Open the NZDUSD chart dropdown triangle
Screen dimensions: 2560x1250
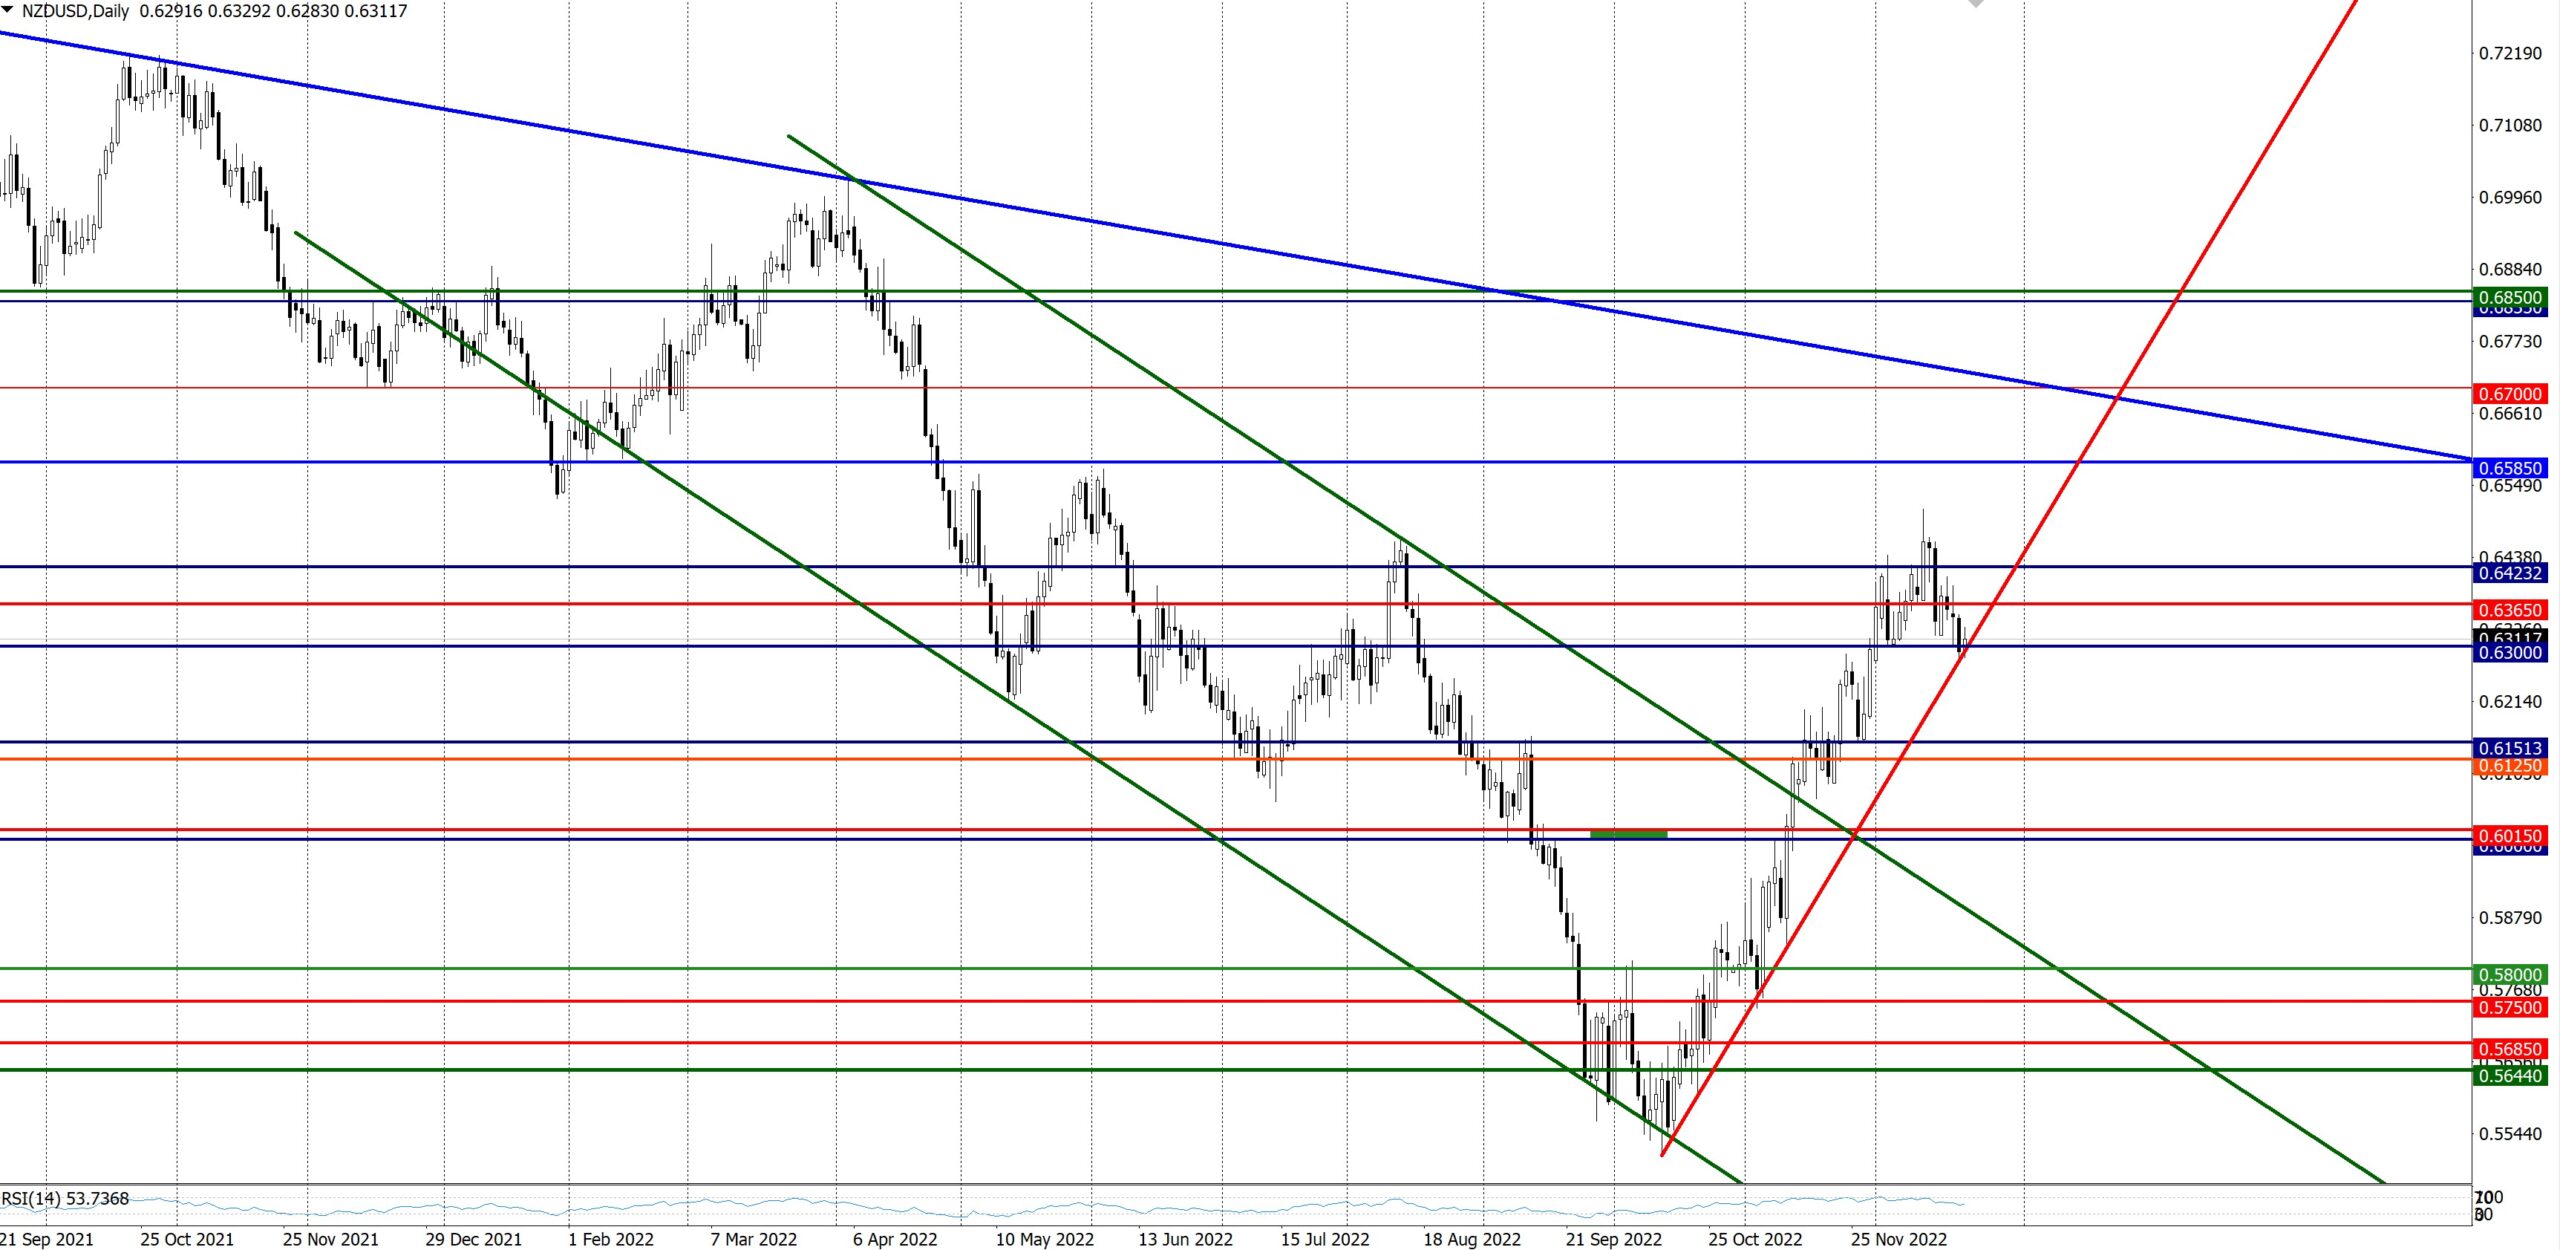8,10
